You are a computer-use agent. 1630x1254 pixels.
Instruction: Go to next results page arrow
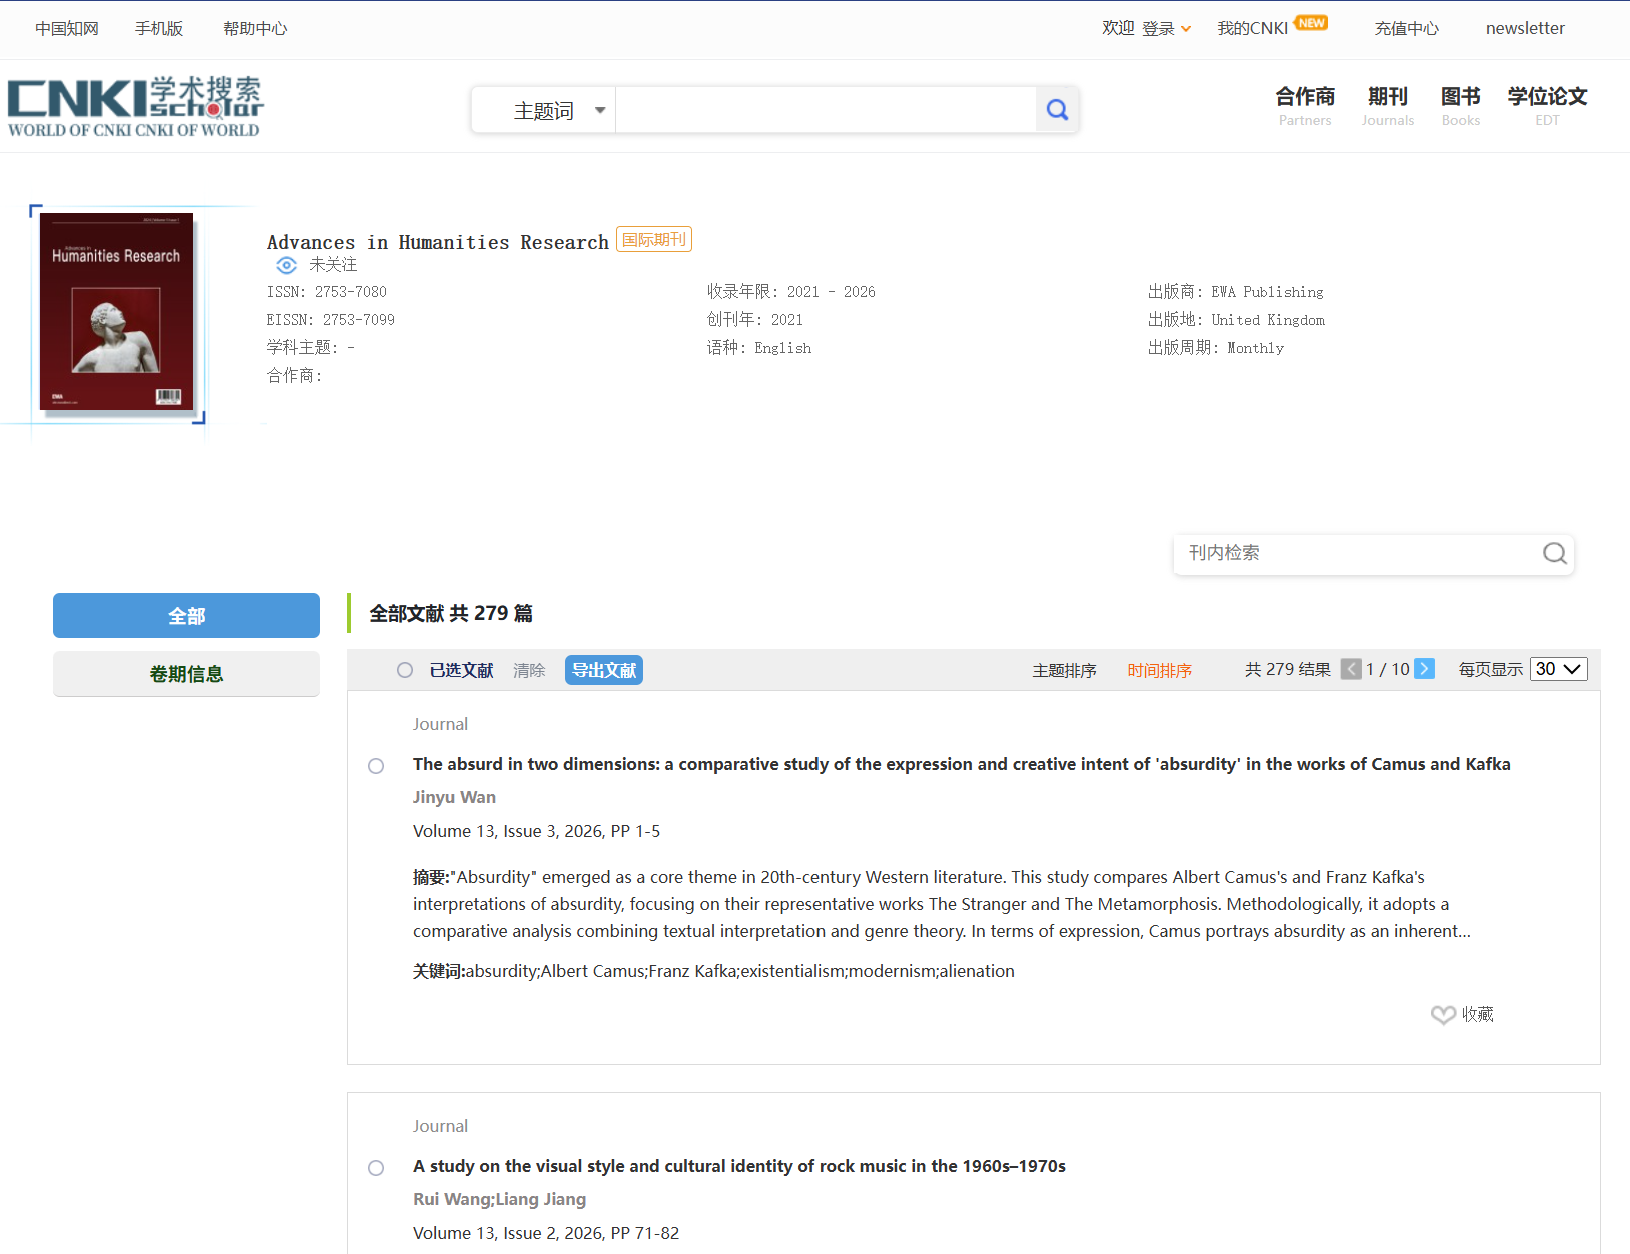click(x=1425, y=669)
